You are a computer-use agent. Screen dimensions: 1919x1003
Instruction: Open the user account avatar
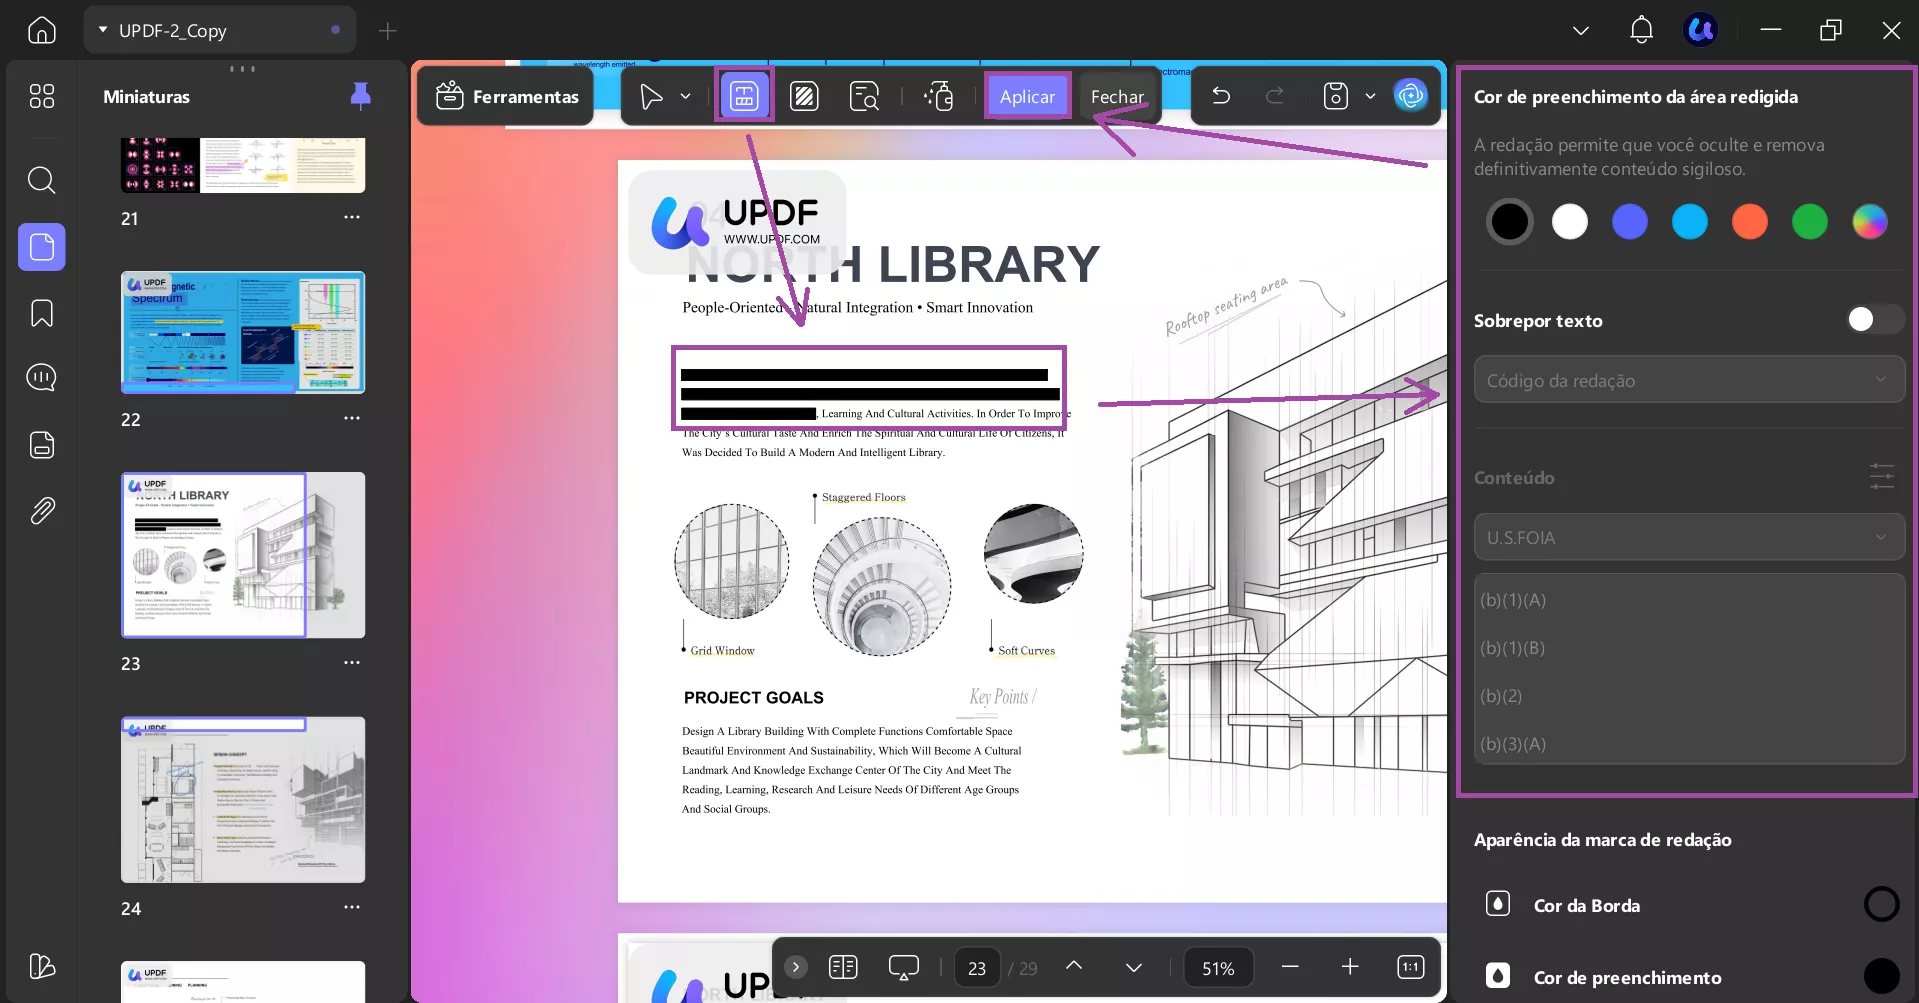pyautogui.click(x=1701, y=30)
